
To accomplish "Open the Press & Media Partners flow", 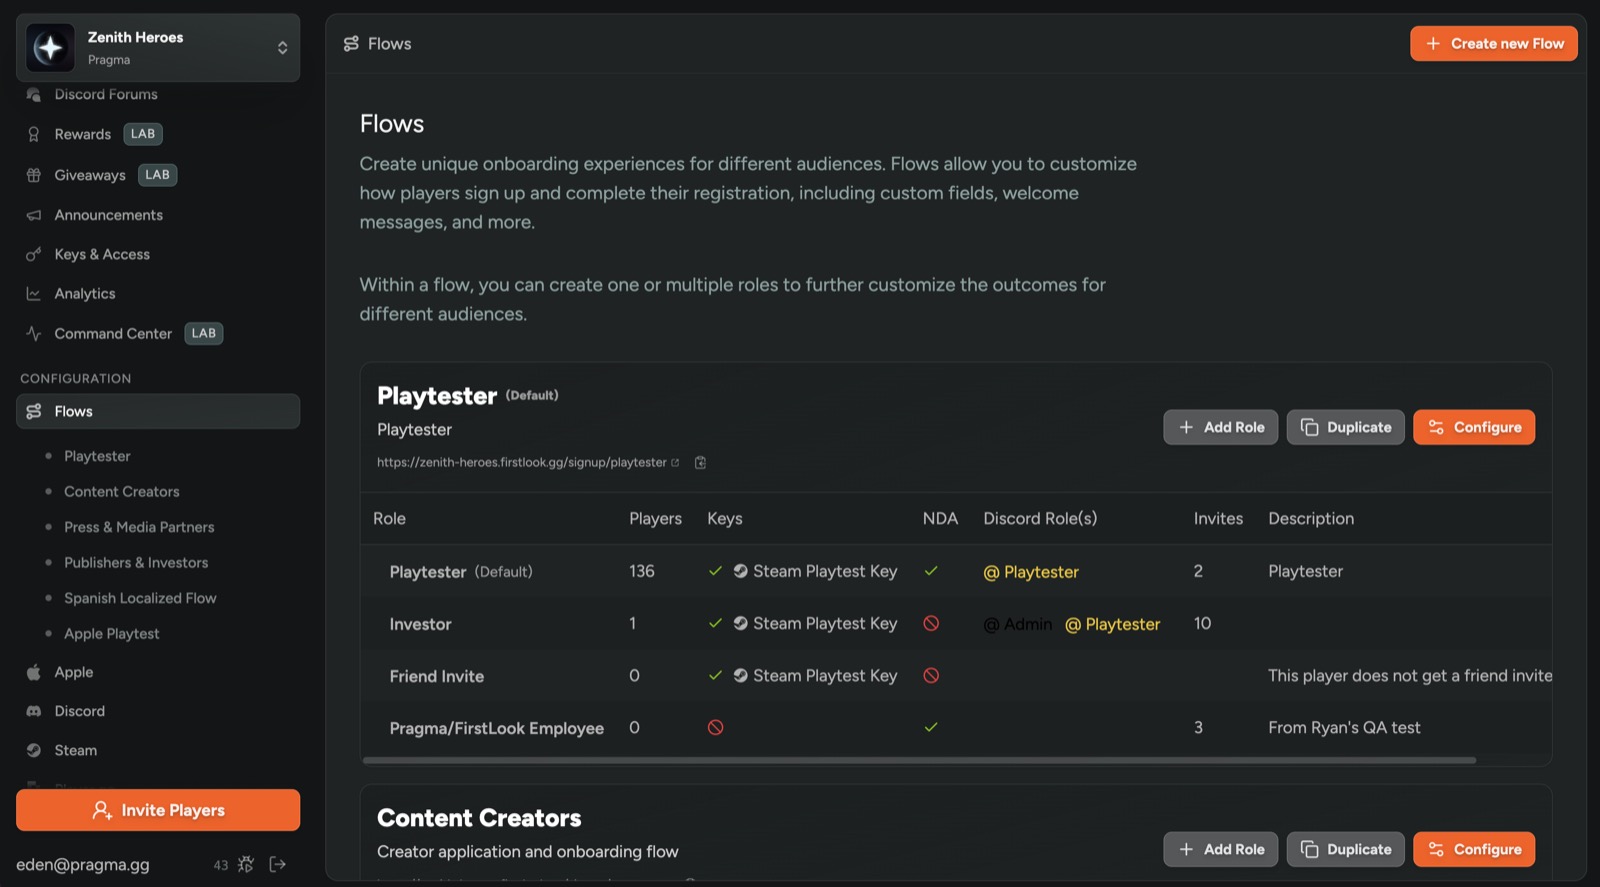I will click(x=139, y=527).
